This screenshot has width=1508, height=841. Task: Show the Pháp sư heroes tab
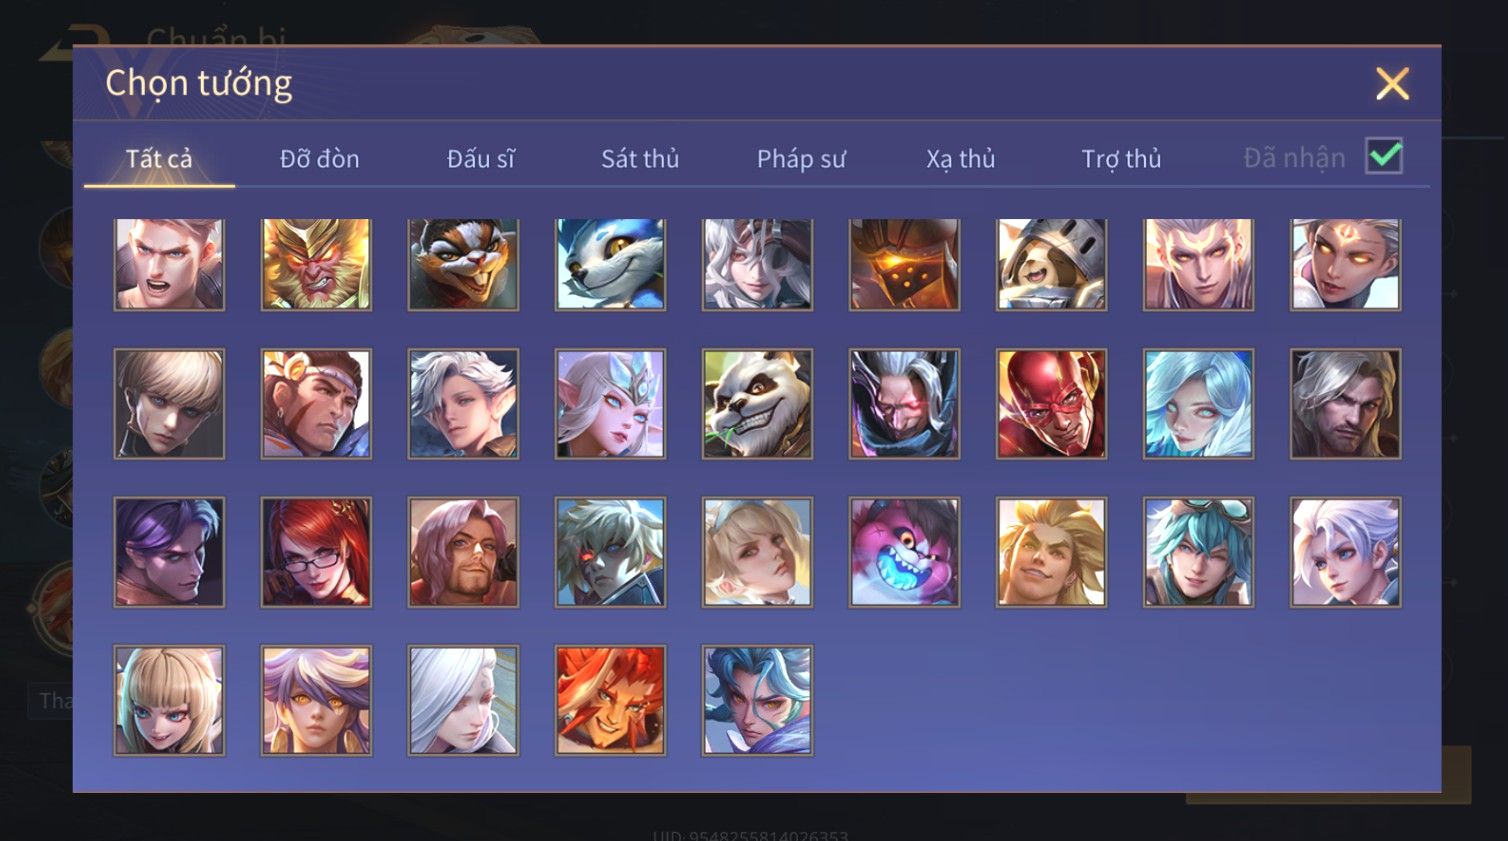tap(801, 159)
